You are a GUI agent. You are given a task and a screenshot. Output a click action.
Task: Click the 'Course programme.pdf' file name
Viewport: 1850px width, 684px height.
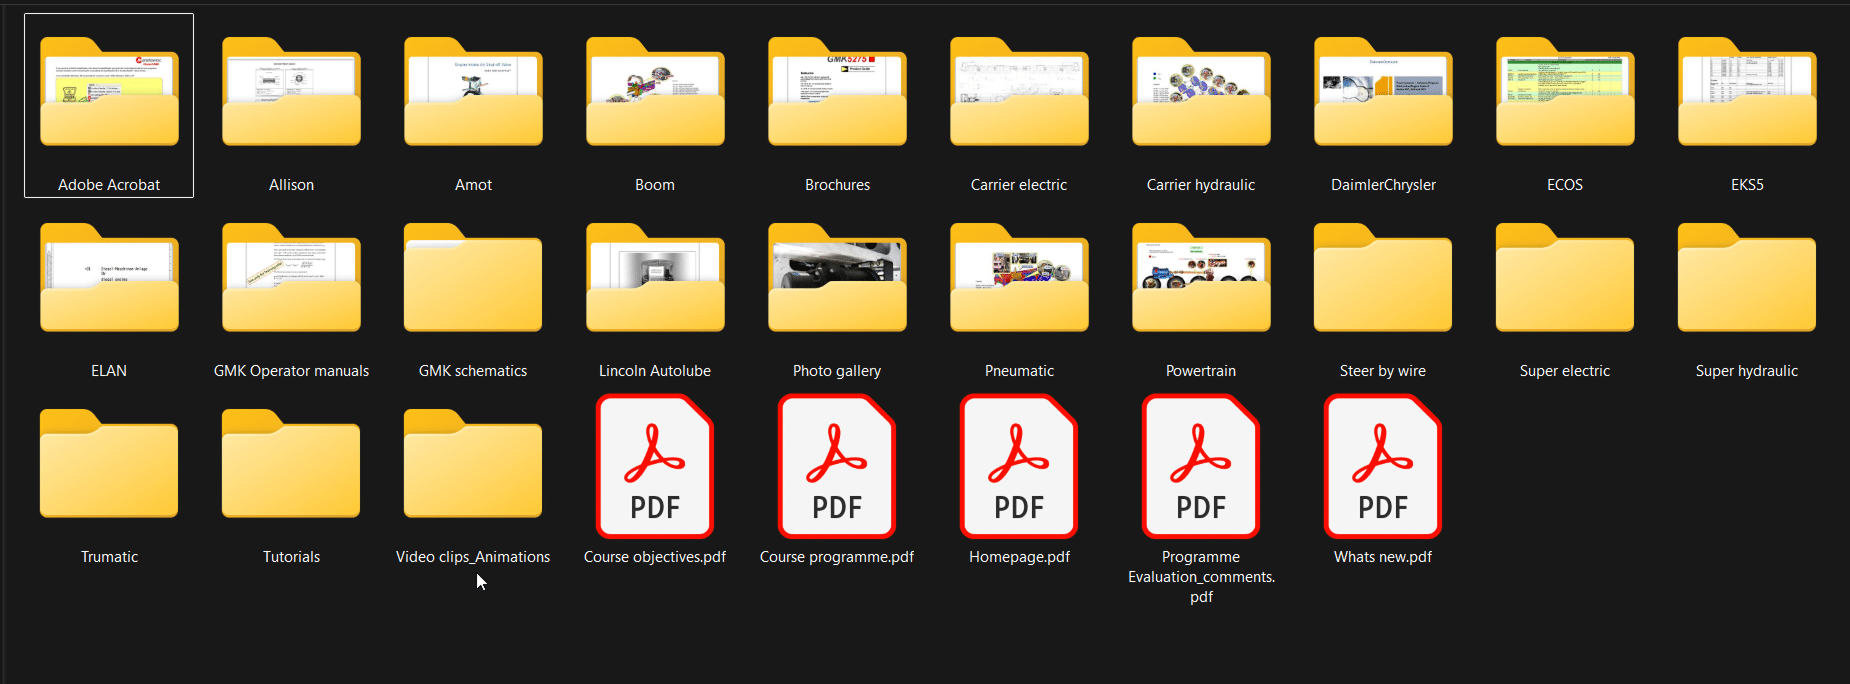(x=837, y=557)
